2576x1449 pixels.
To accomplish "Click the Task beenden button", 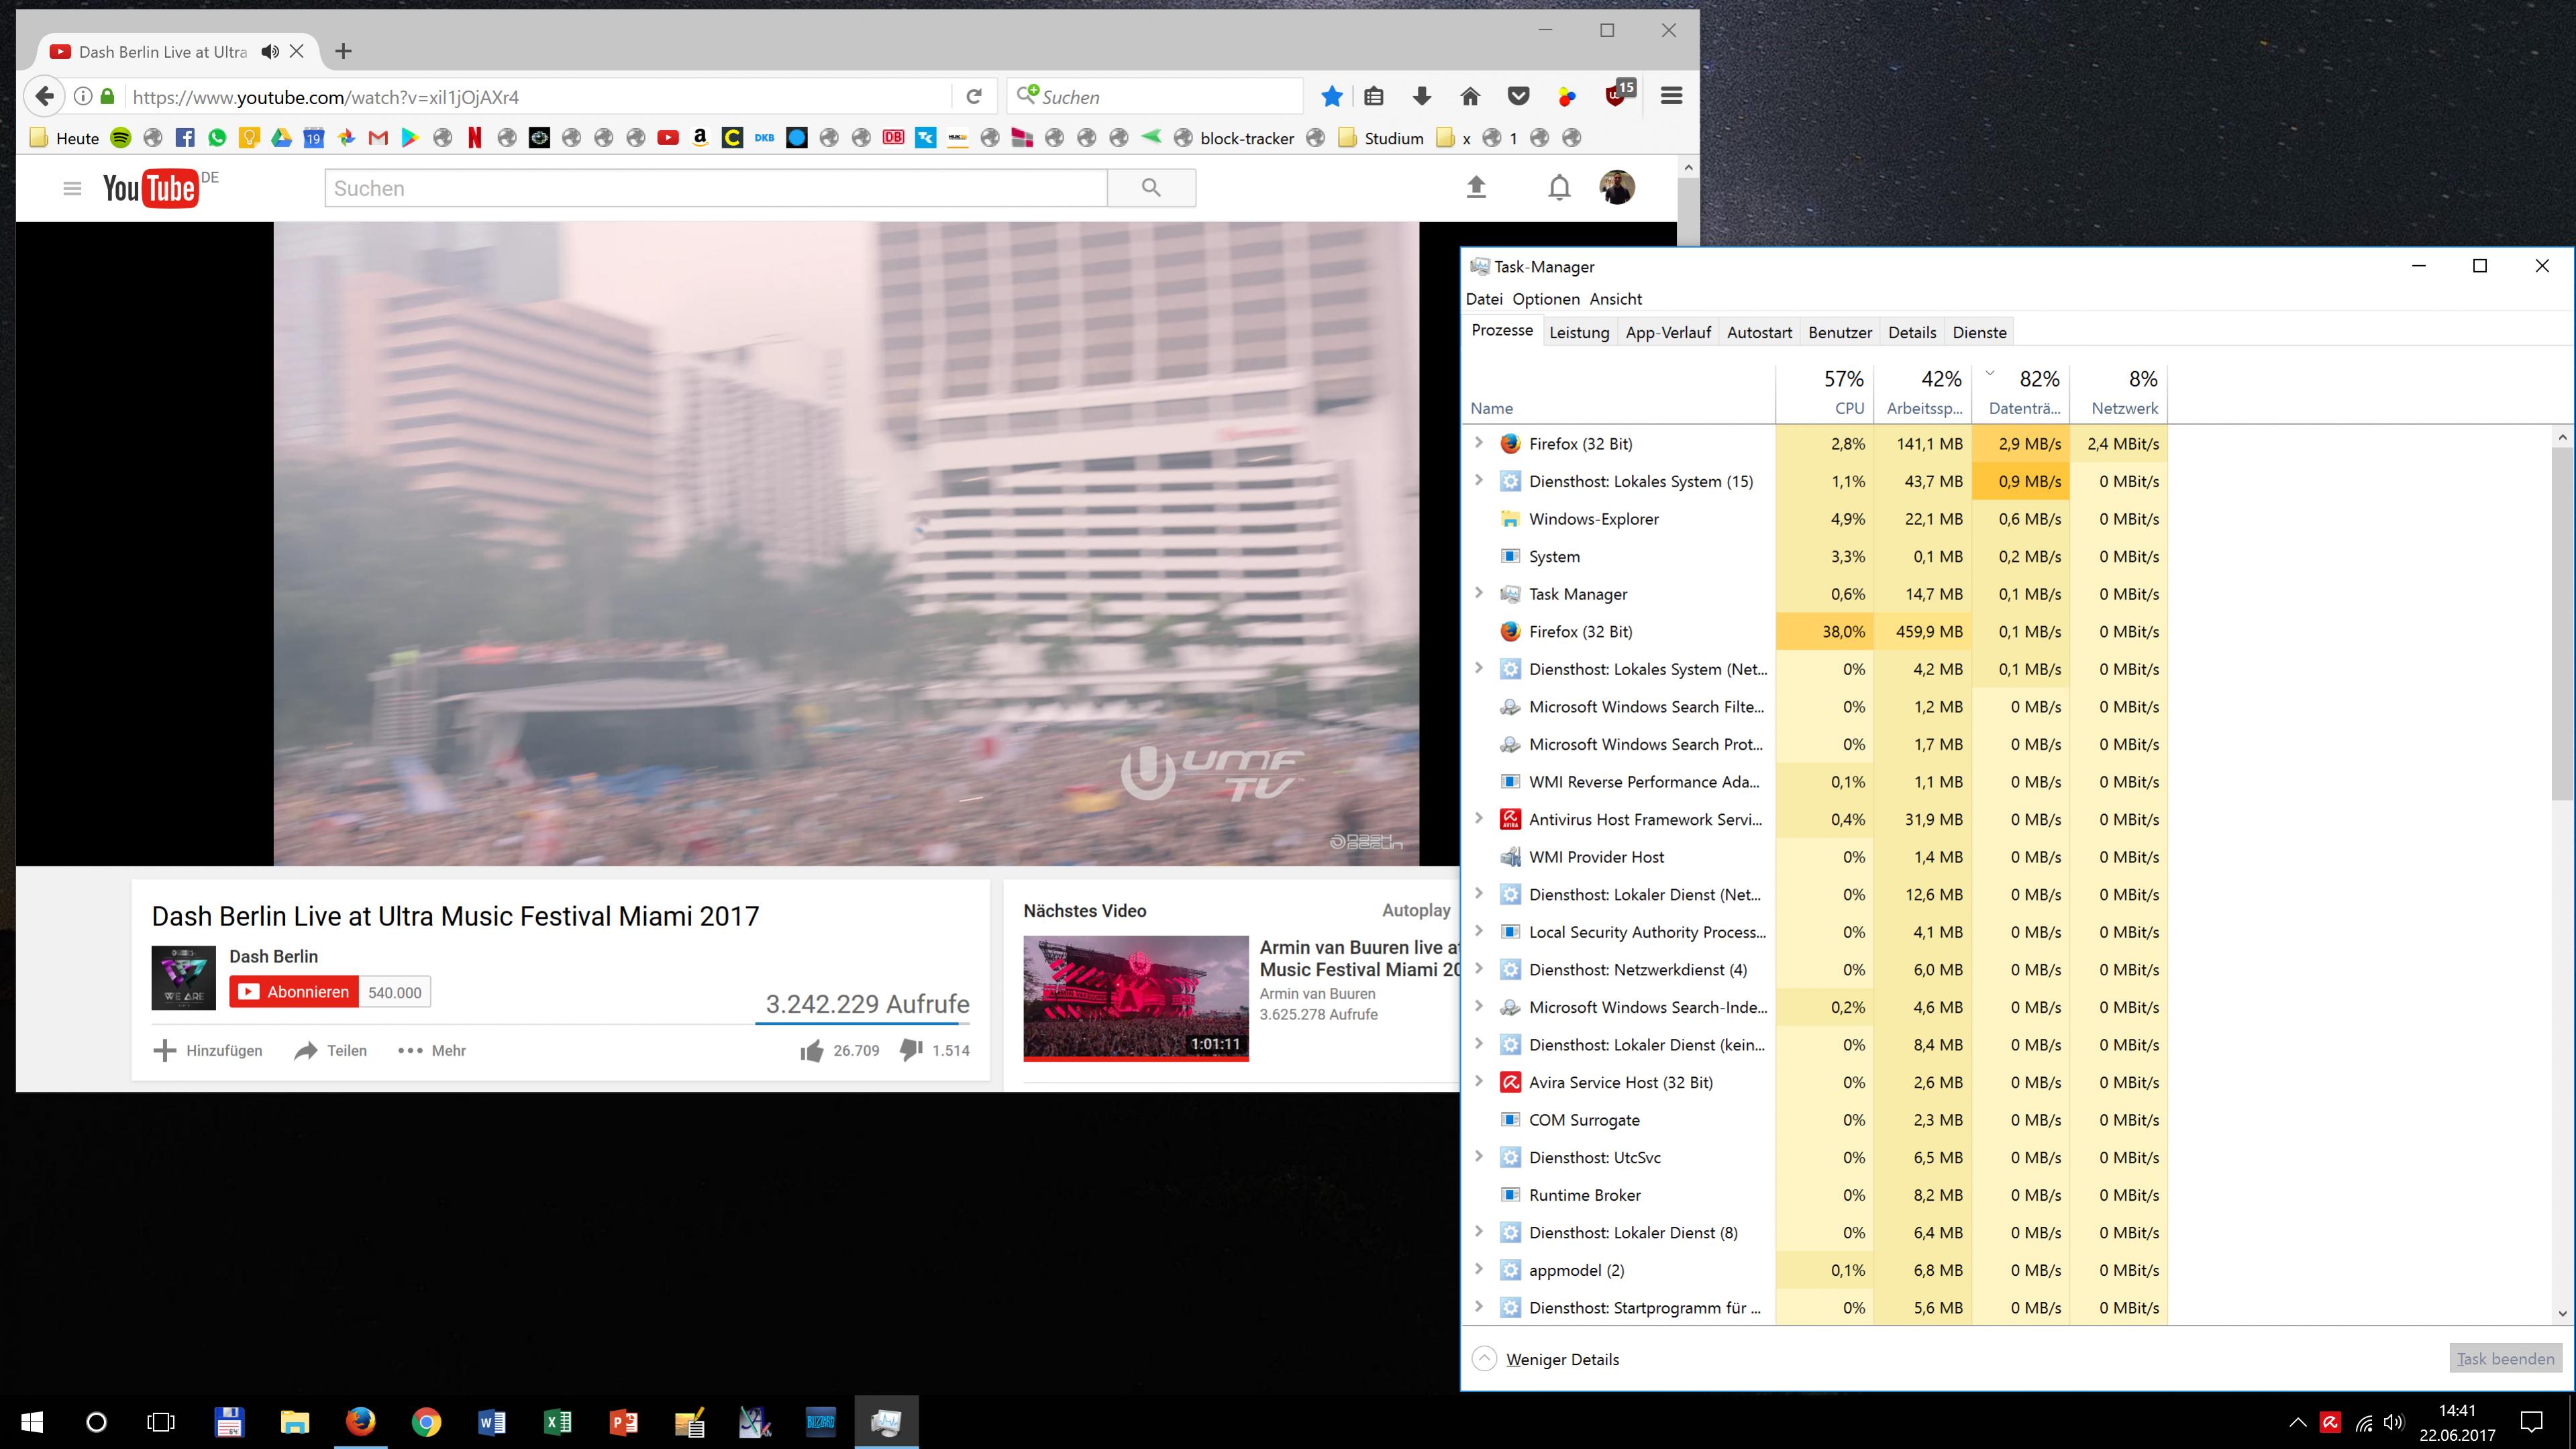I will 2505,1359.
